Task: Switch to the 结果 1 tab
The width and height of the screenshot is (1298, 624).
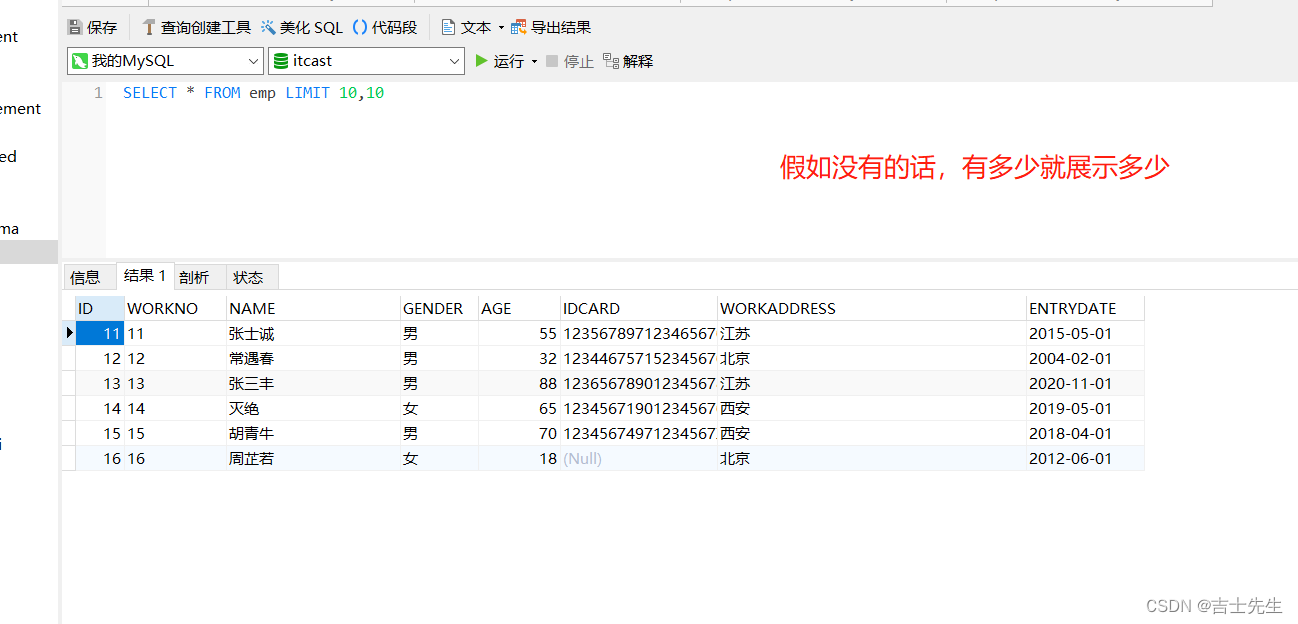Action: 145,276
